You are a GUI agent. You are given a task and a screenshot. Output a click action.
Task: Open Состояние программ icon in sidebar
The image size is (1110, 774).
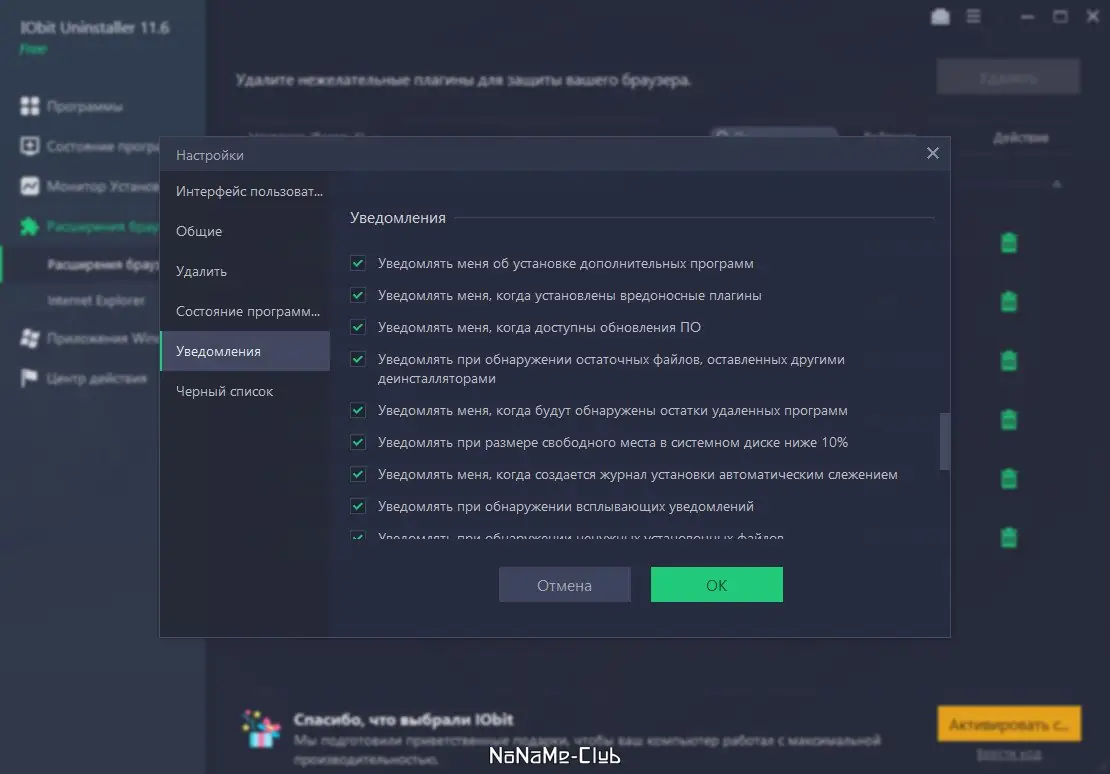[x=30, y=146]
